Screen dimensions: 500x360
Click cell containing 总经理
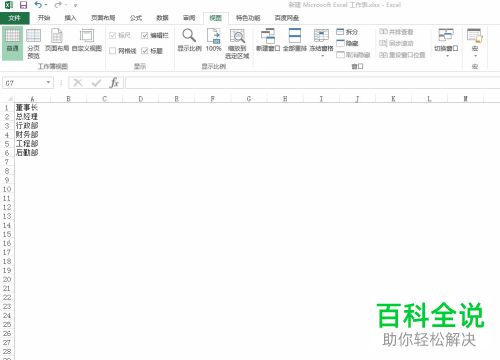(32, 117)
